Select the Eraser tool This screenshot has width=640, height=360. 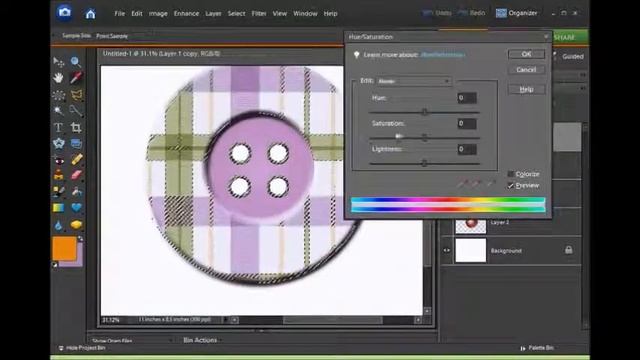coord(76,176)
